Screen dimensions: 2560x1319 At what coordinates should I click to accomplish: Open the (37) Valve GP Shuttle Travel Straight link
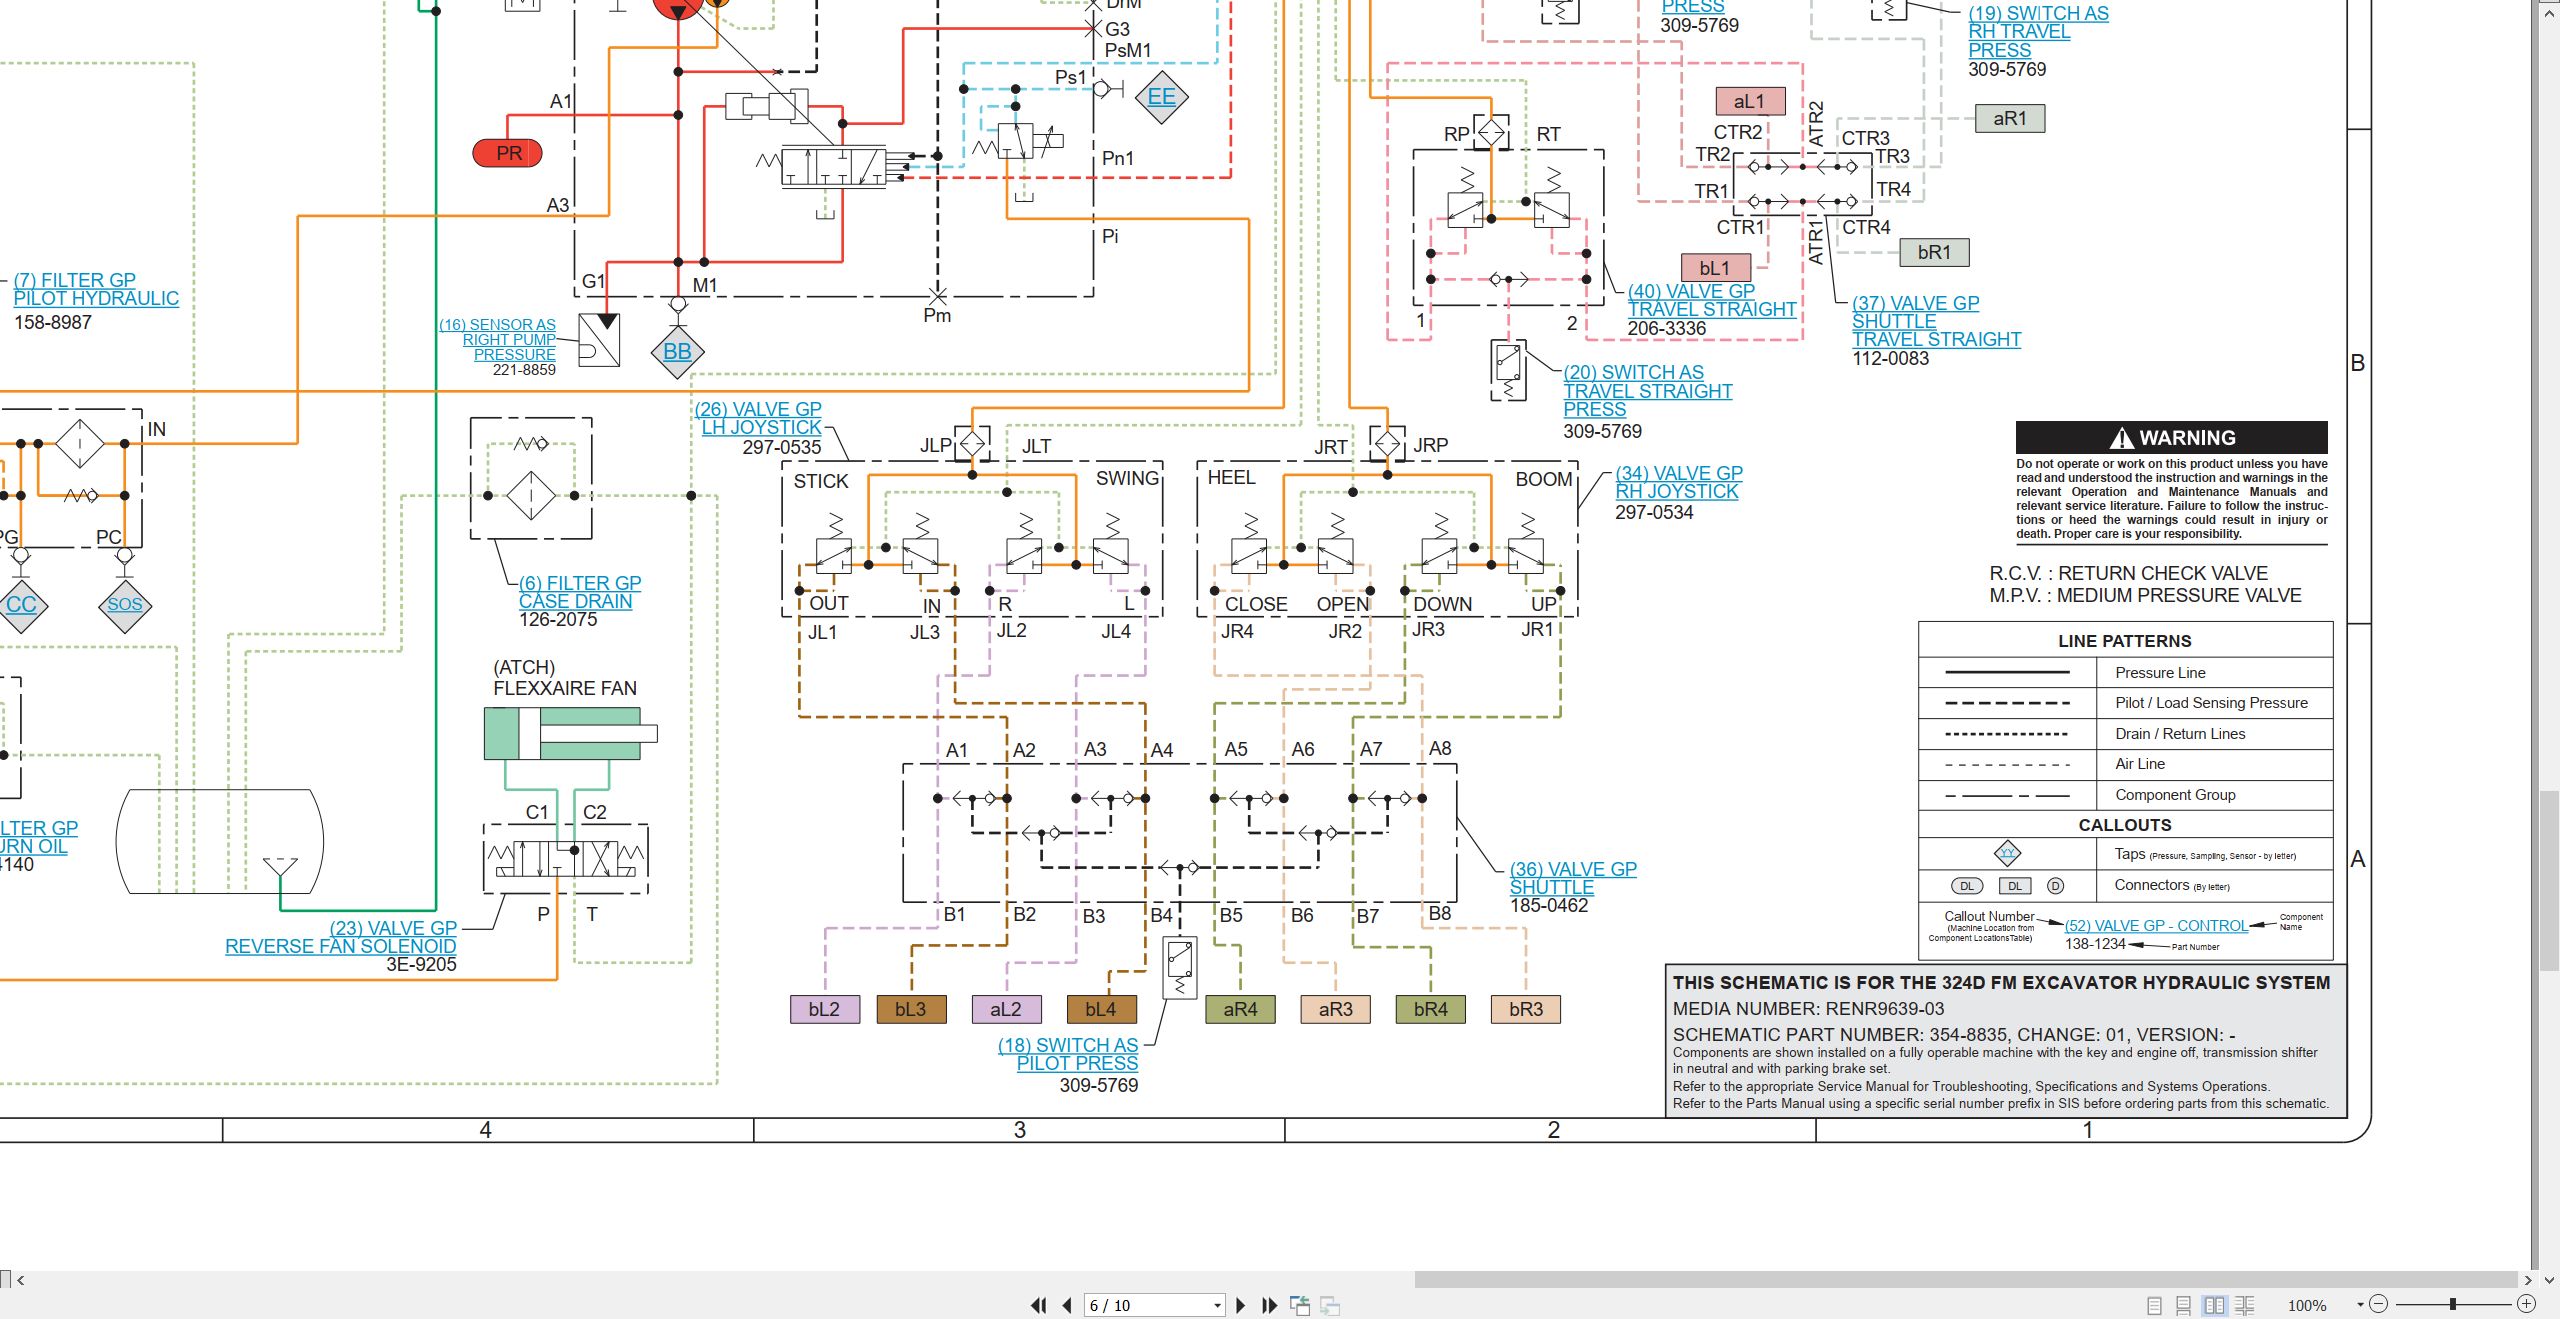click(x=1936, y=321)
